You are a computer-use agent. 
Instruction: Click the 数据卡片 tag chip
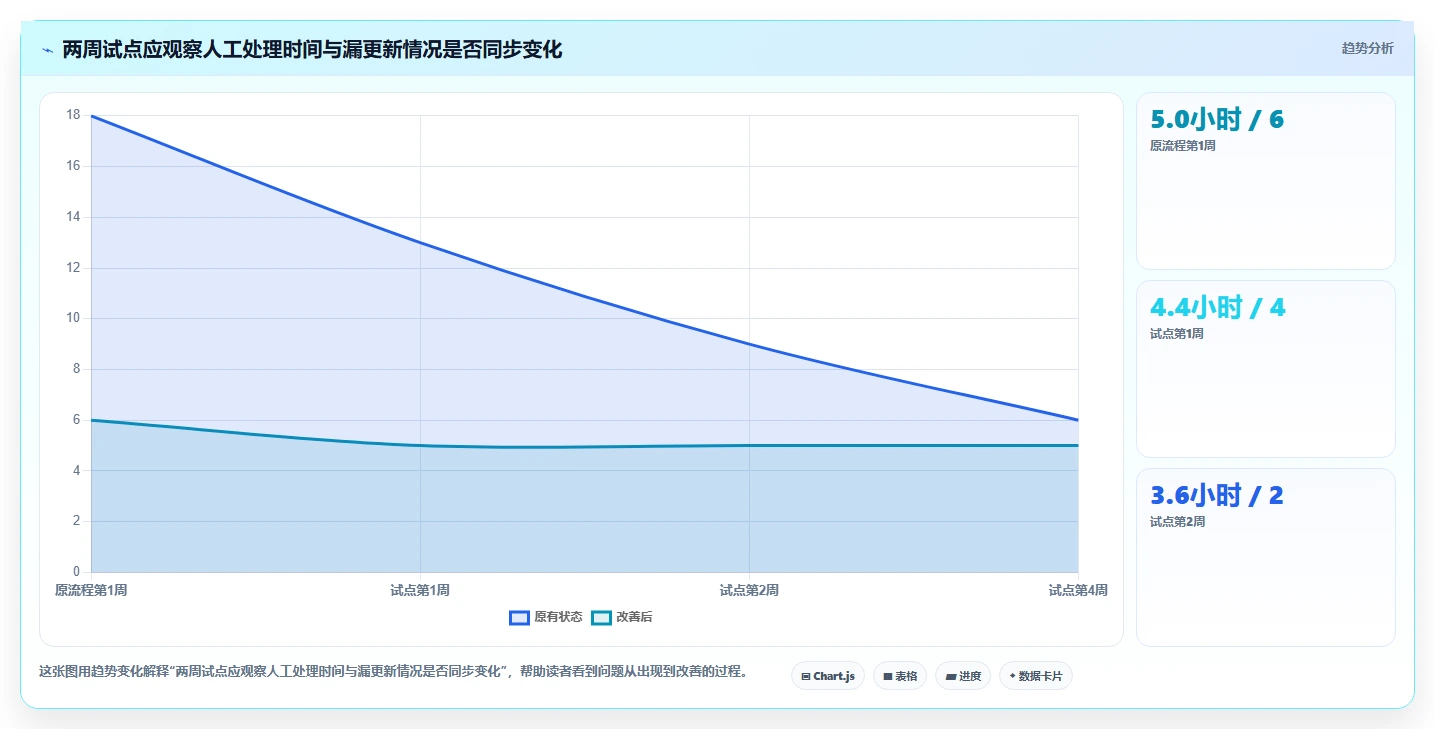click(1036, 676)
